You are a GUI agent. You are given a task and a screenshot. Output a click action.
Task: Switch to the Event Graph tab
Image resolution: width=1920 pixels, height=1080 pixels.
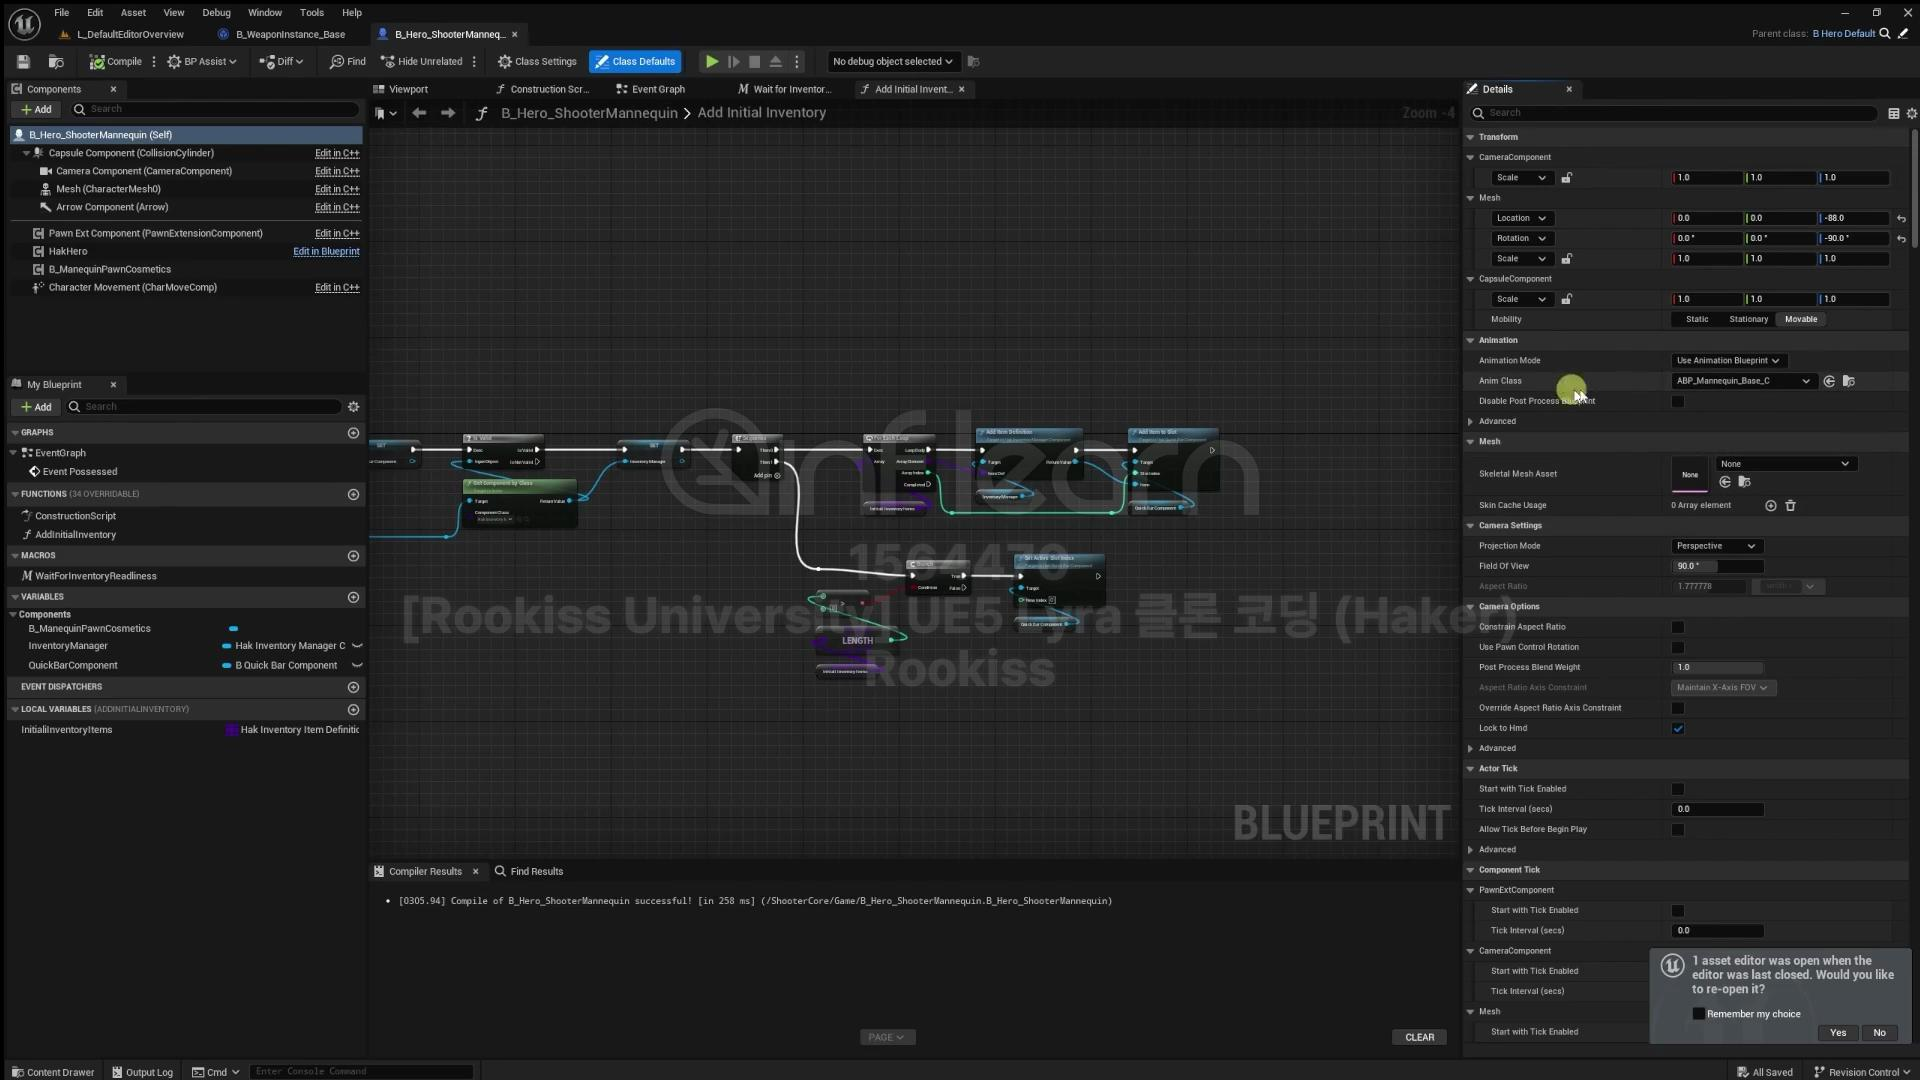point(657,89)
